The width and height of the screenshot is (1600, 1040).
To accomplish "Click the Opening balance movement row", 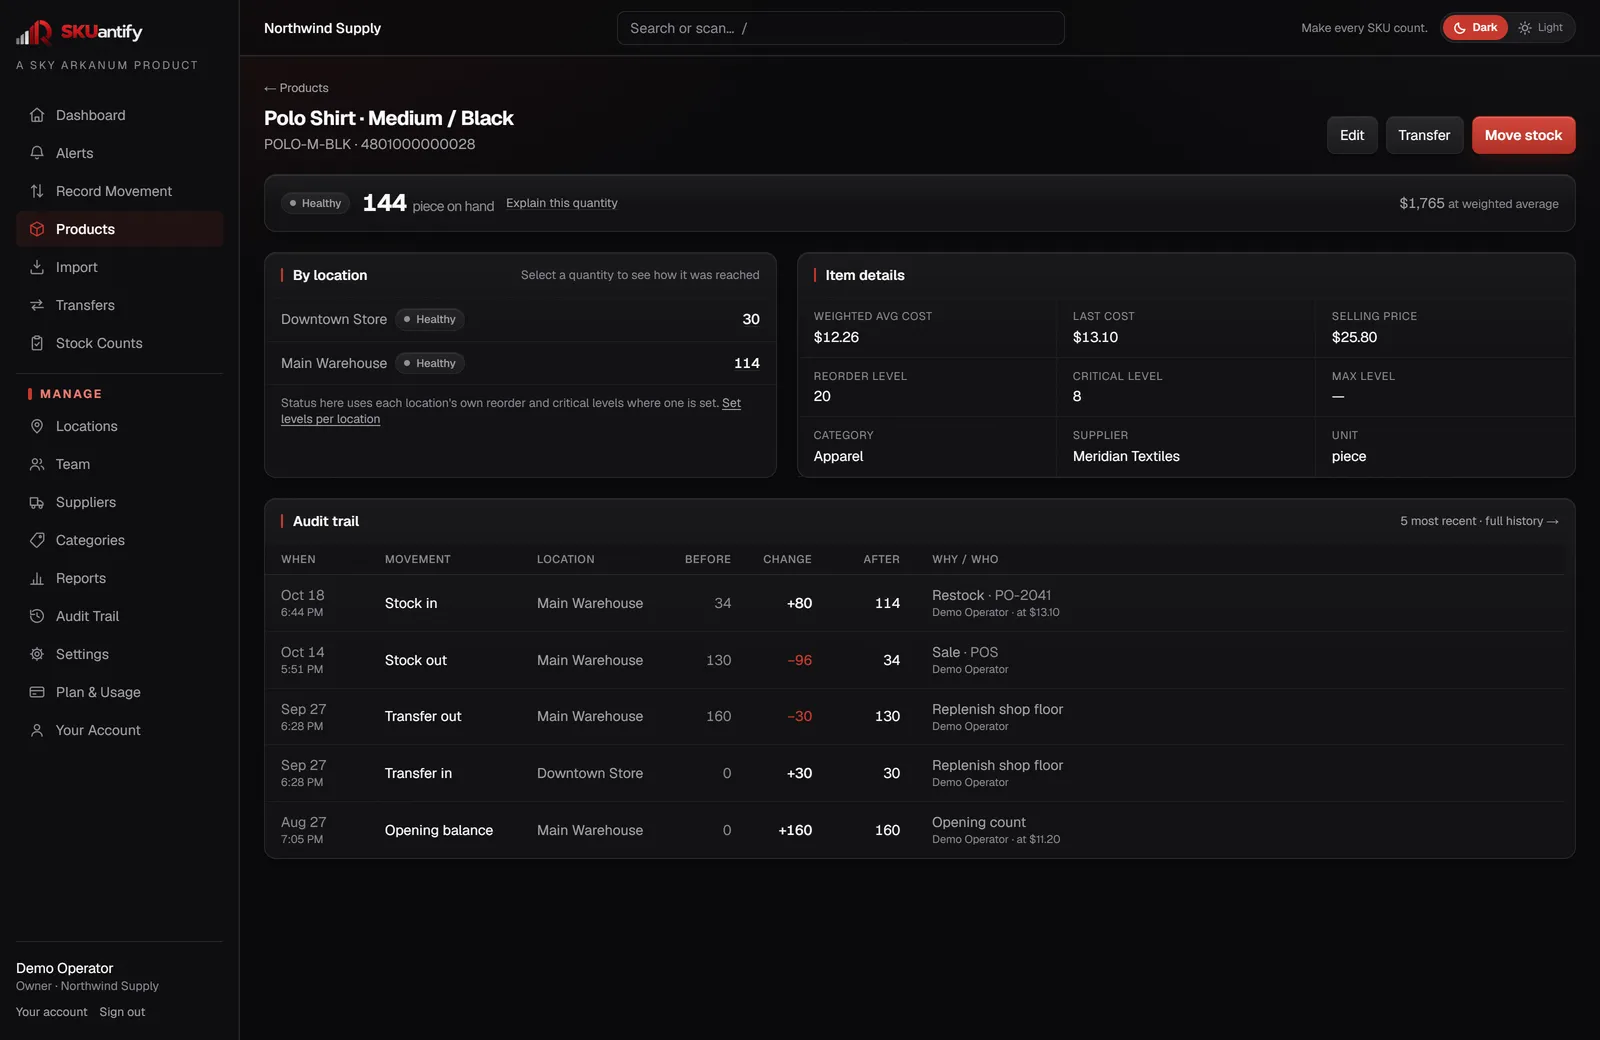I will [914, 830].
